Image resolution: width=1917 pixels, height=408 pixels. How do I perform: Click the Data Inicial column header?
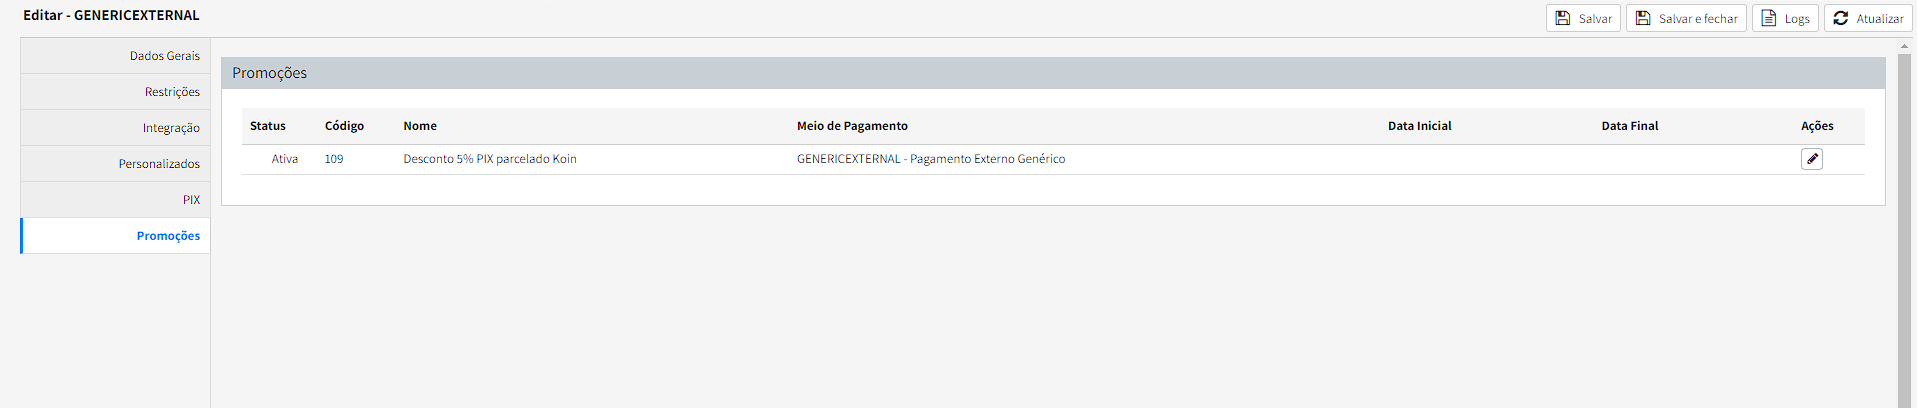pos(1419,126)
